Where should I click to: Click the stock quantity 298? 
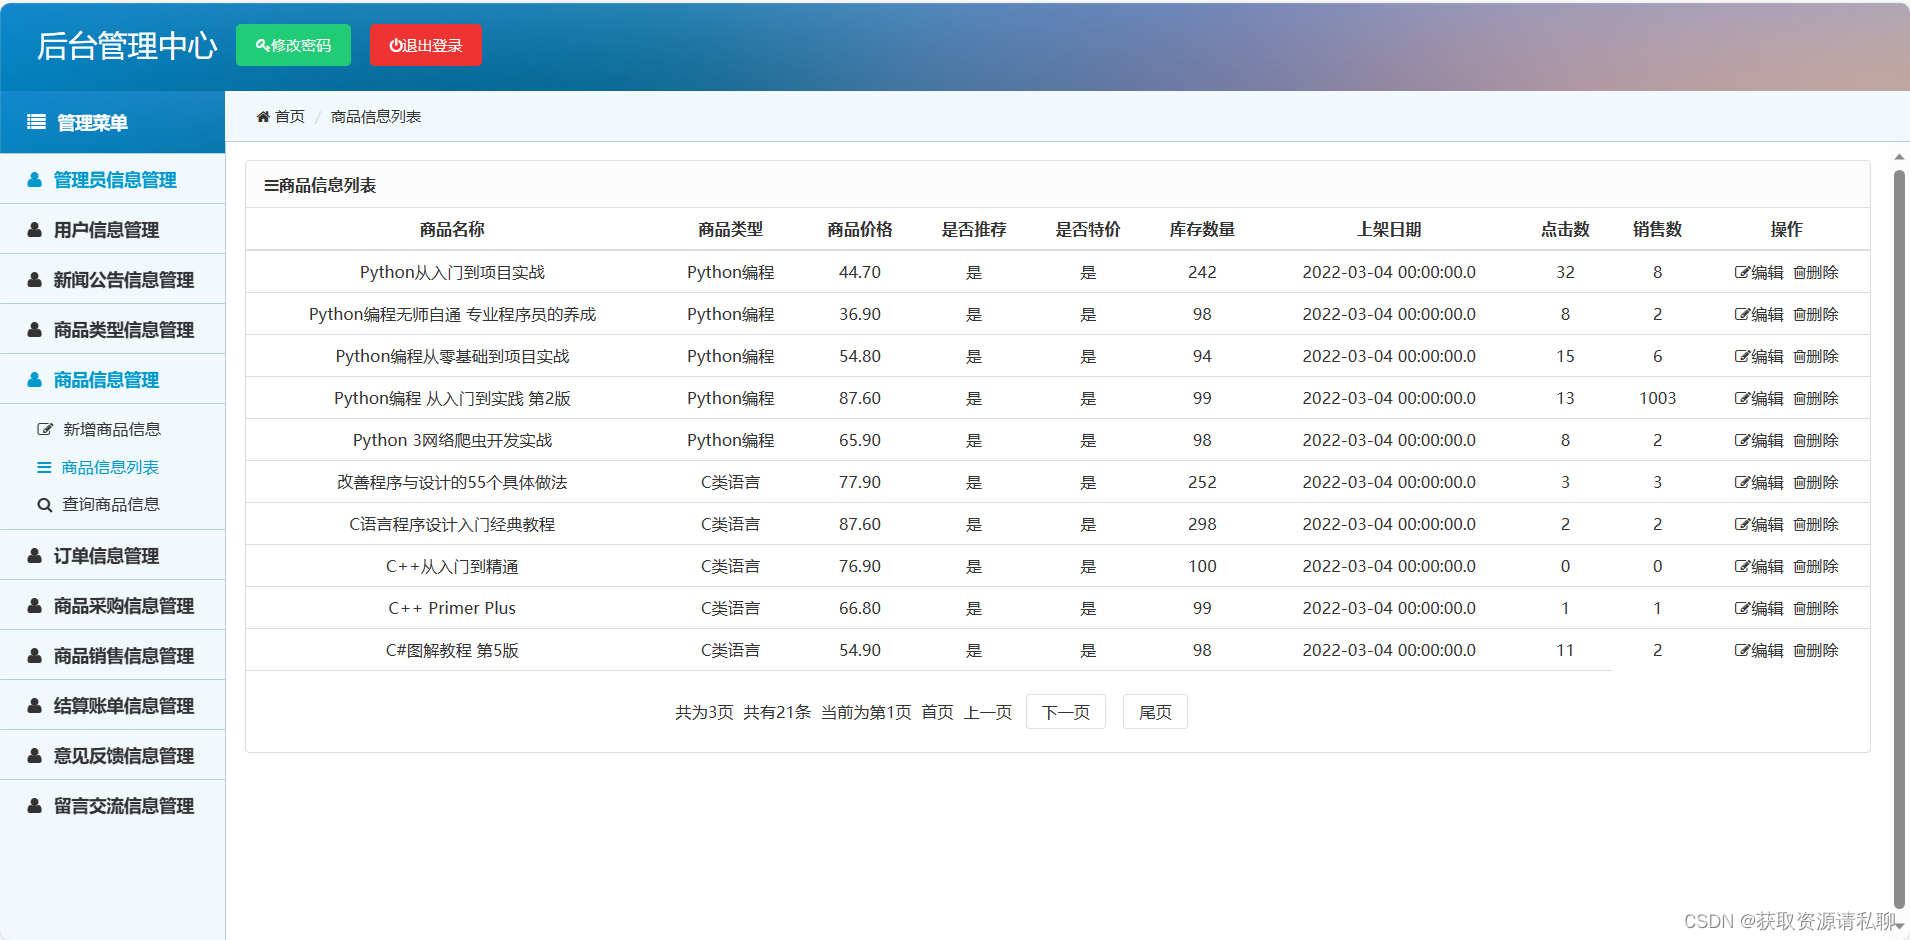[1202, 524]
